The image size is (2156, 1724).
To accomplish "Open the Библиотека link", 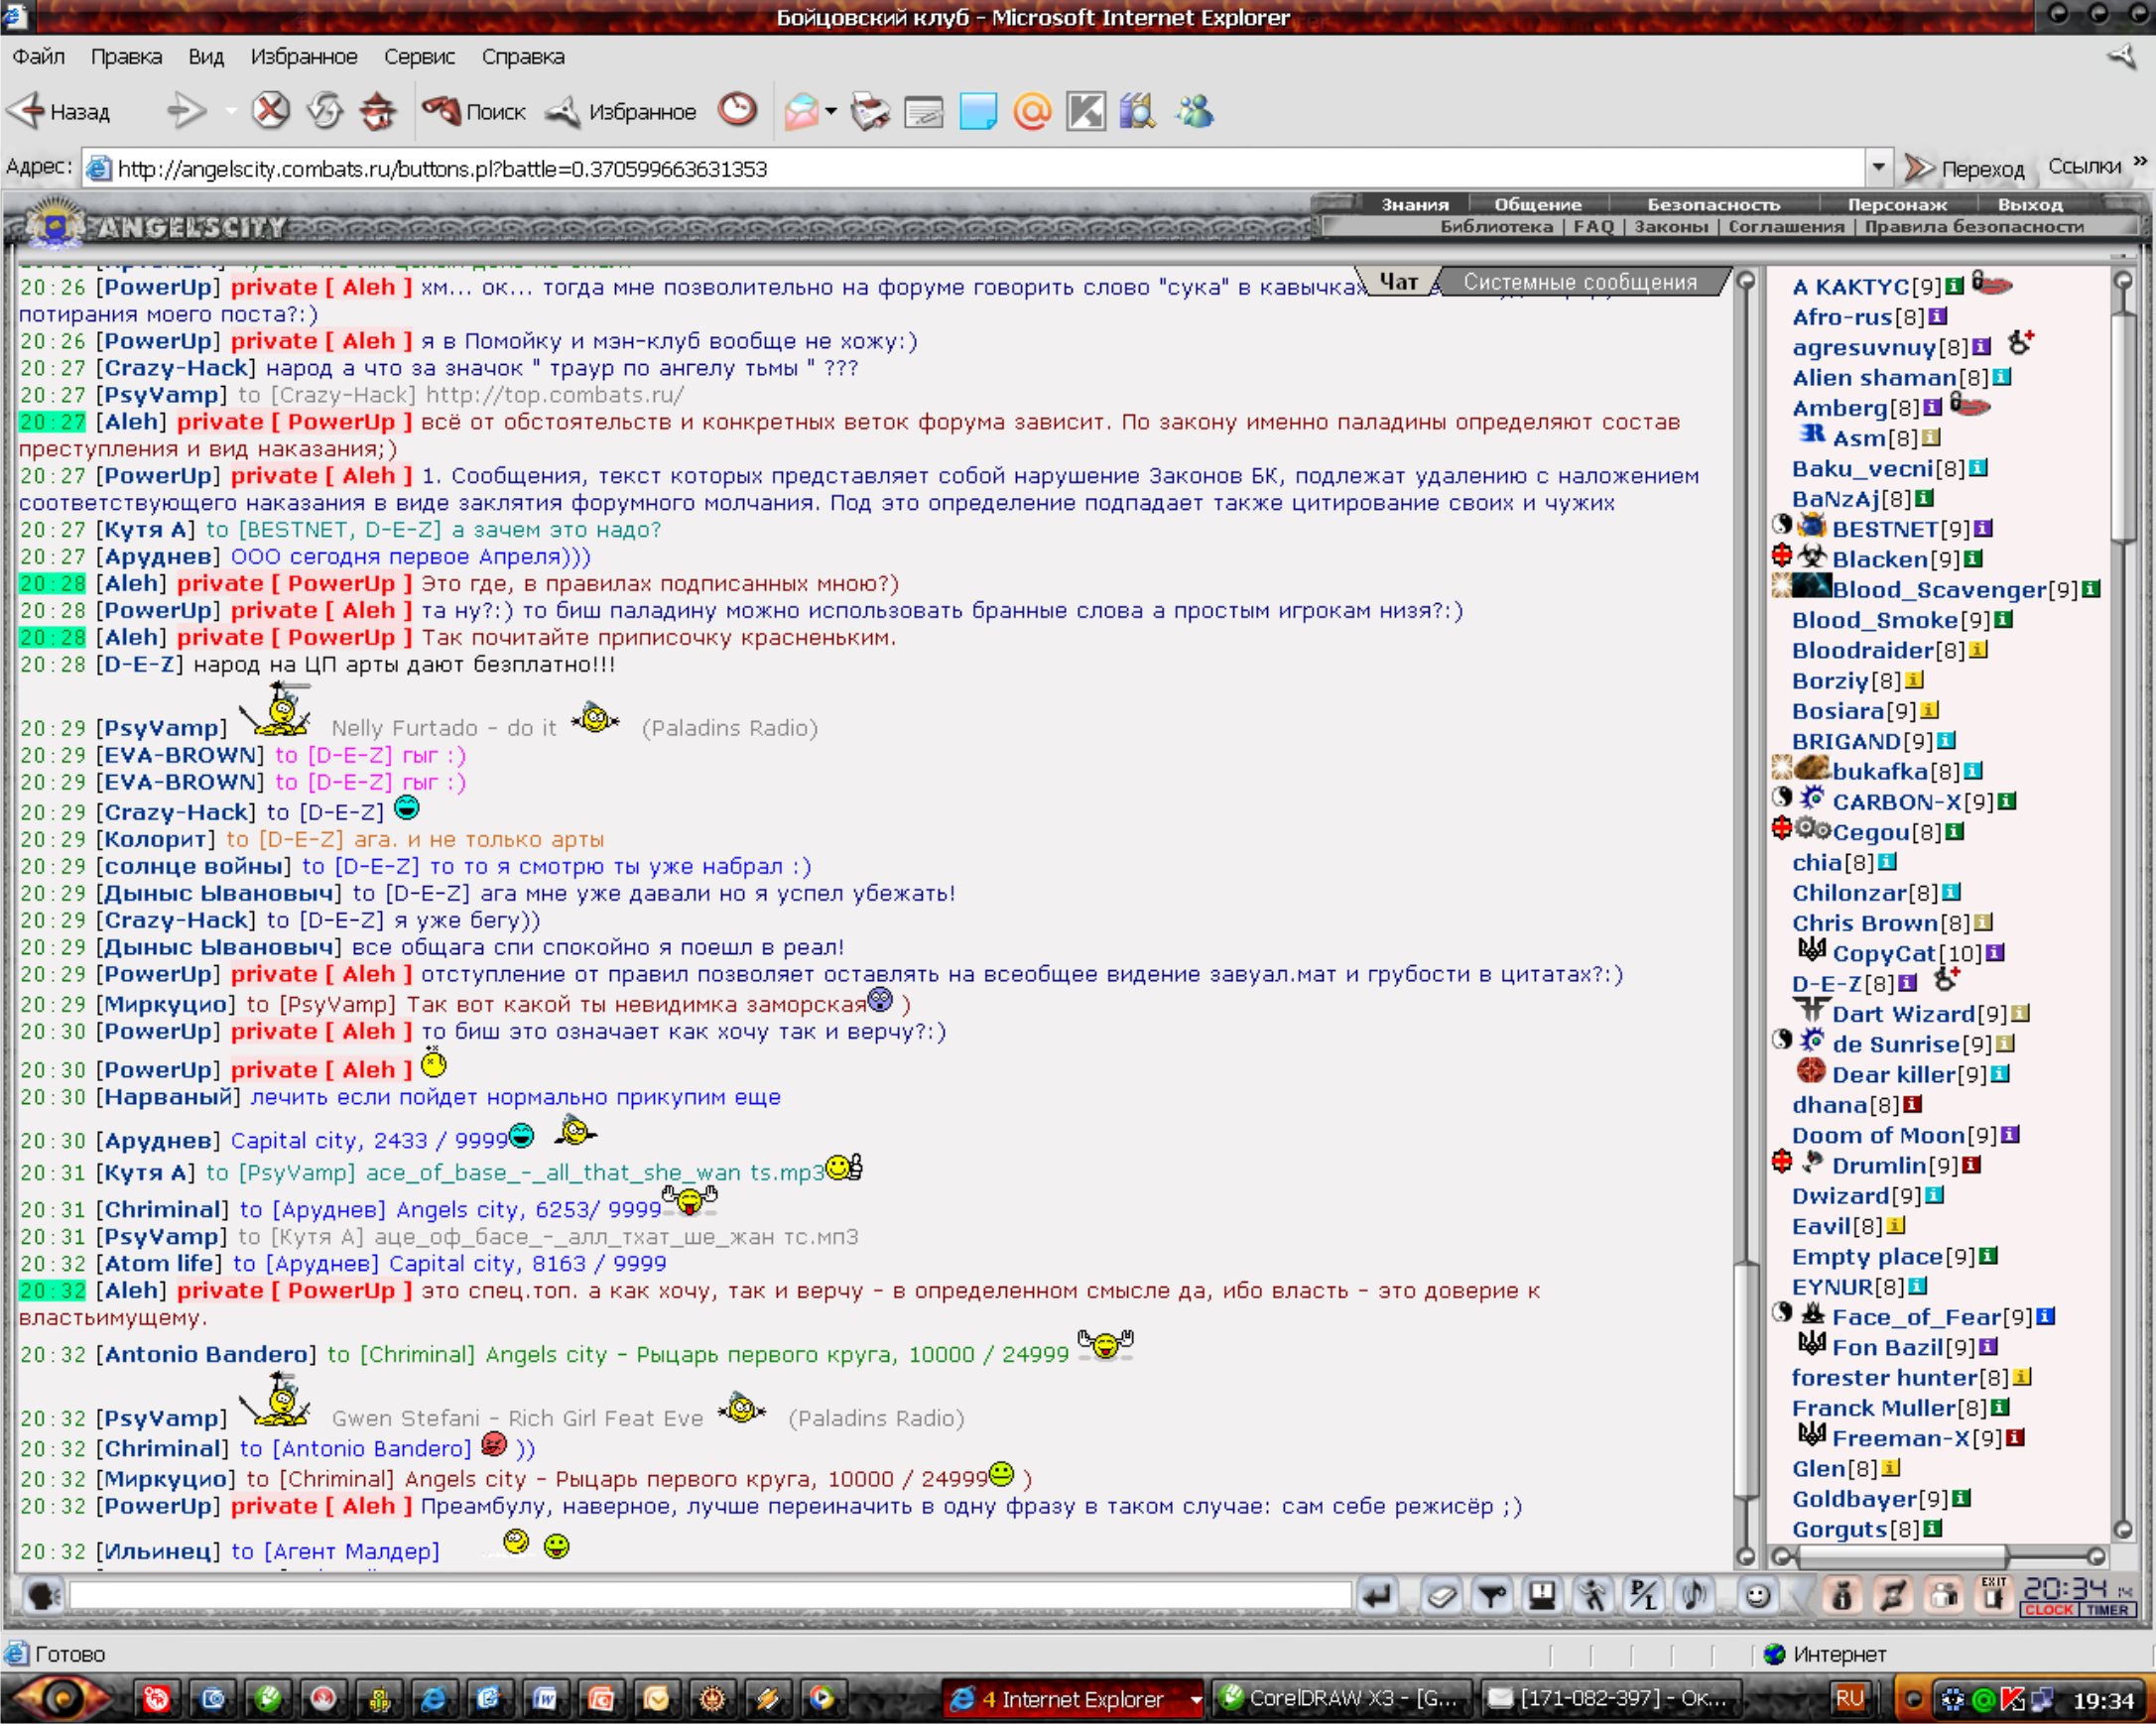I will [1496, 226].
